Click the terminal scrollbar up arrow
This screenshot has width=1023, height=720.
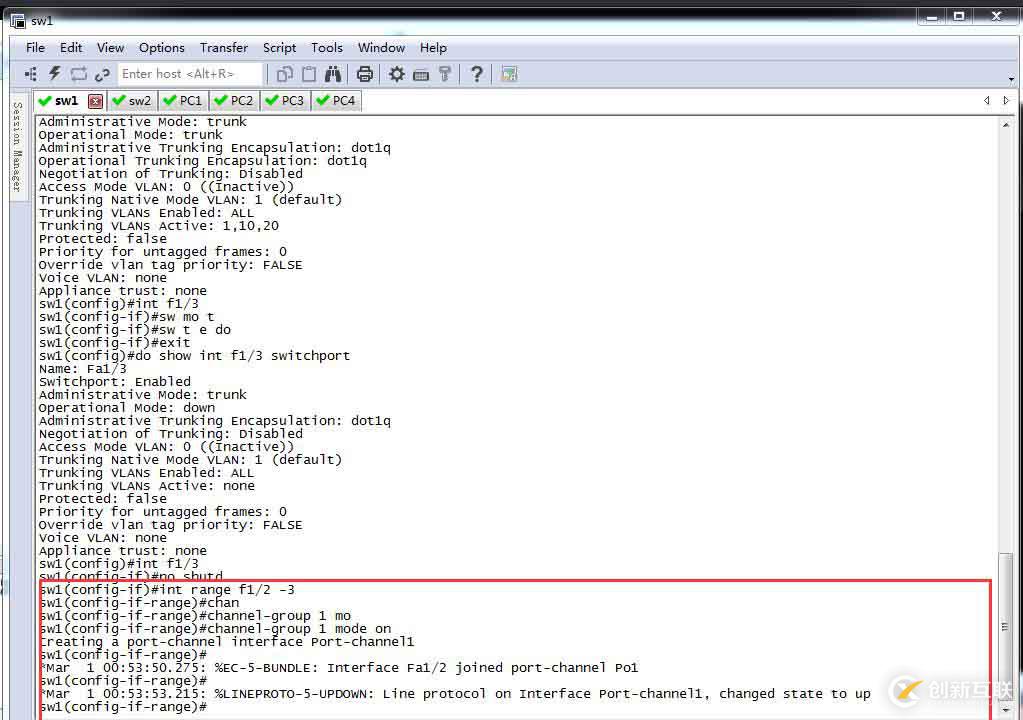point(1006,125)
